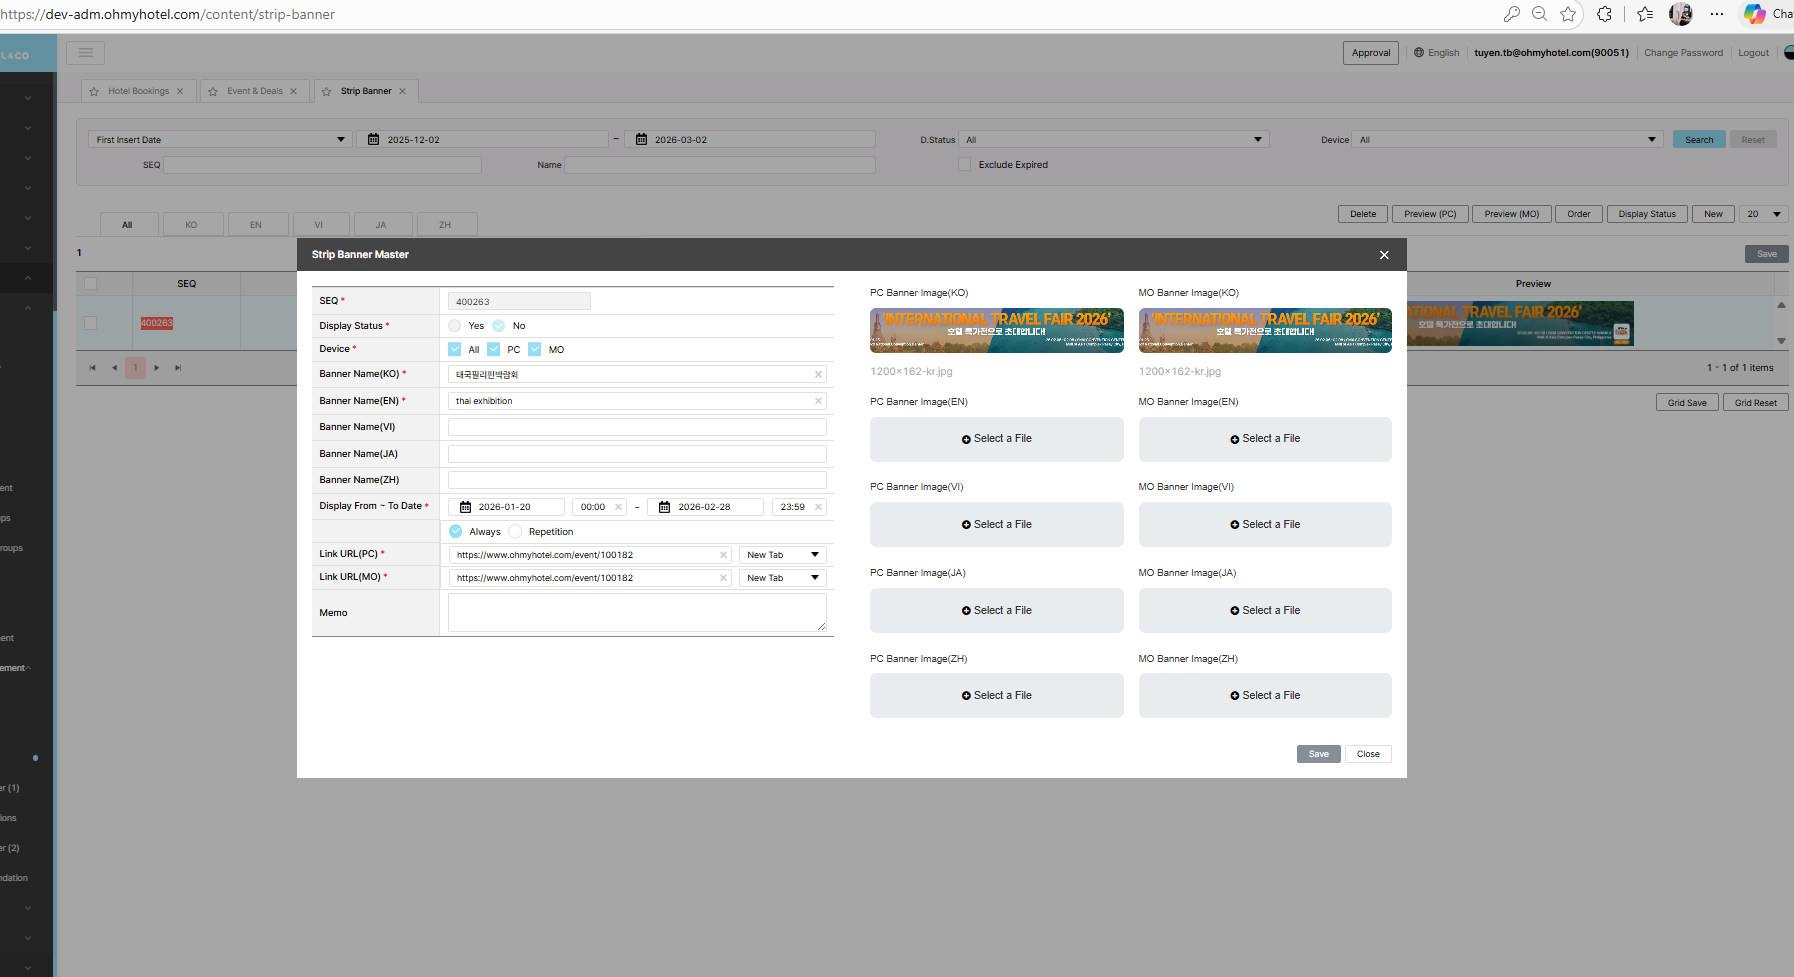The height and width of the screenshot is (977, 1794).
Task: Open the Device filter dropdown
Action: (1508, 140)
